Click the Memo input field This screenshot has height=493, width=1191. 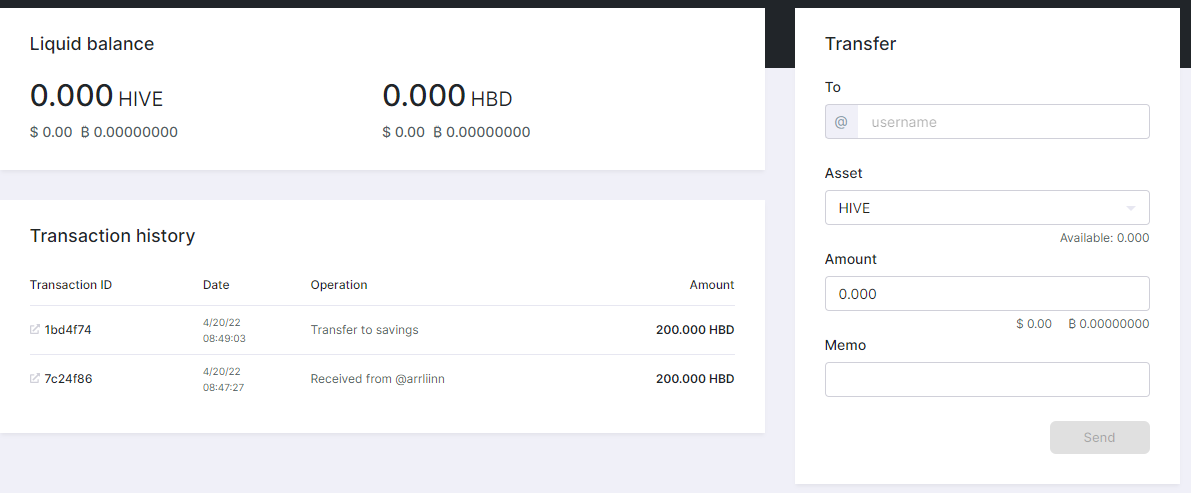click(987, 379)
